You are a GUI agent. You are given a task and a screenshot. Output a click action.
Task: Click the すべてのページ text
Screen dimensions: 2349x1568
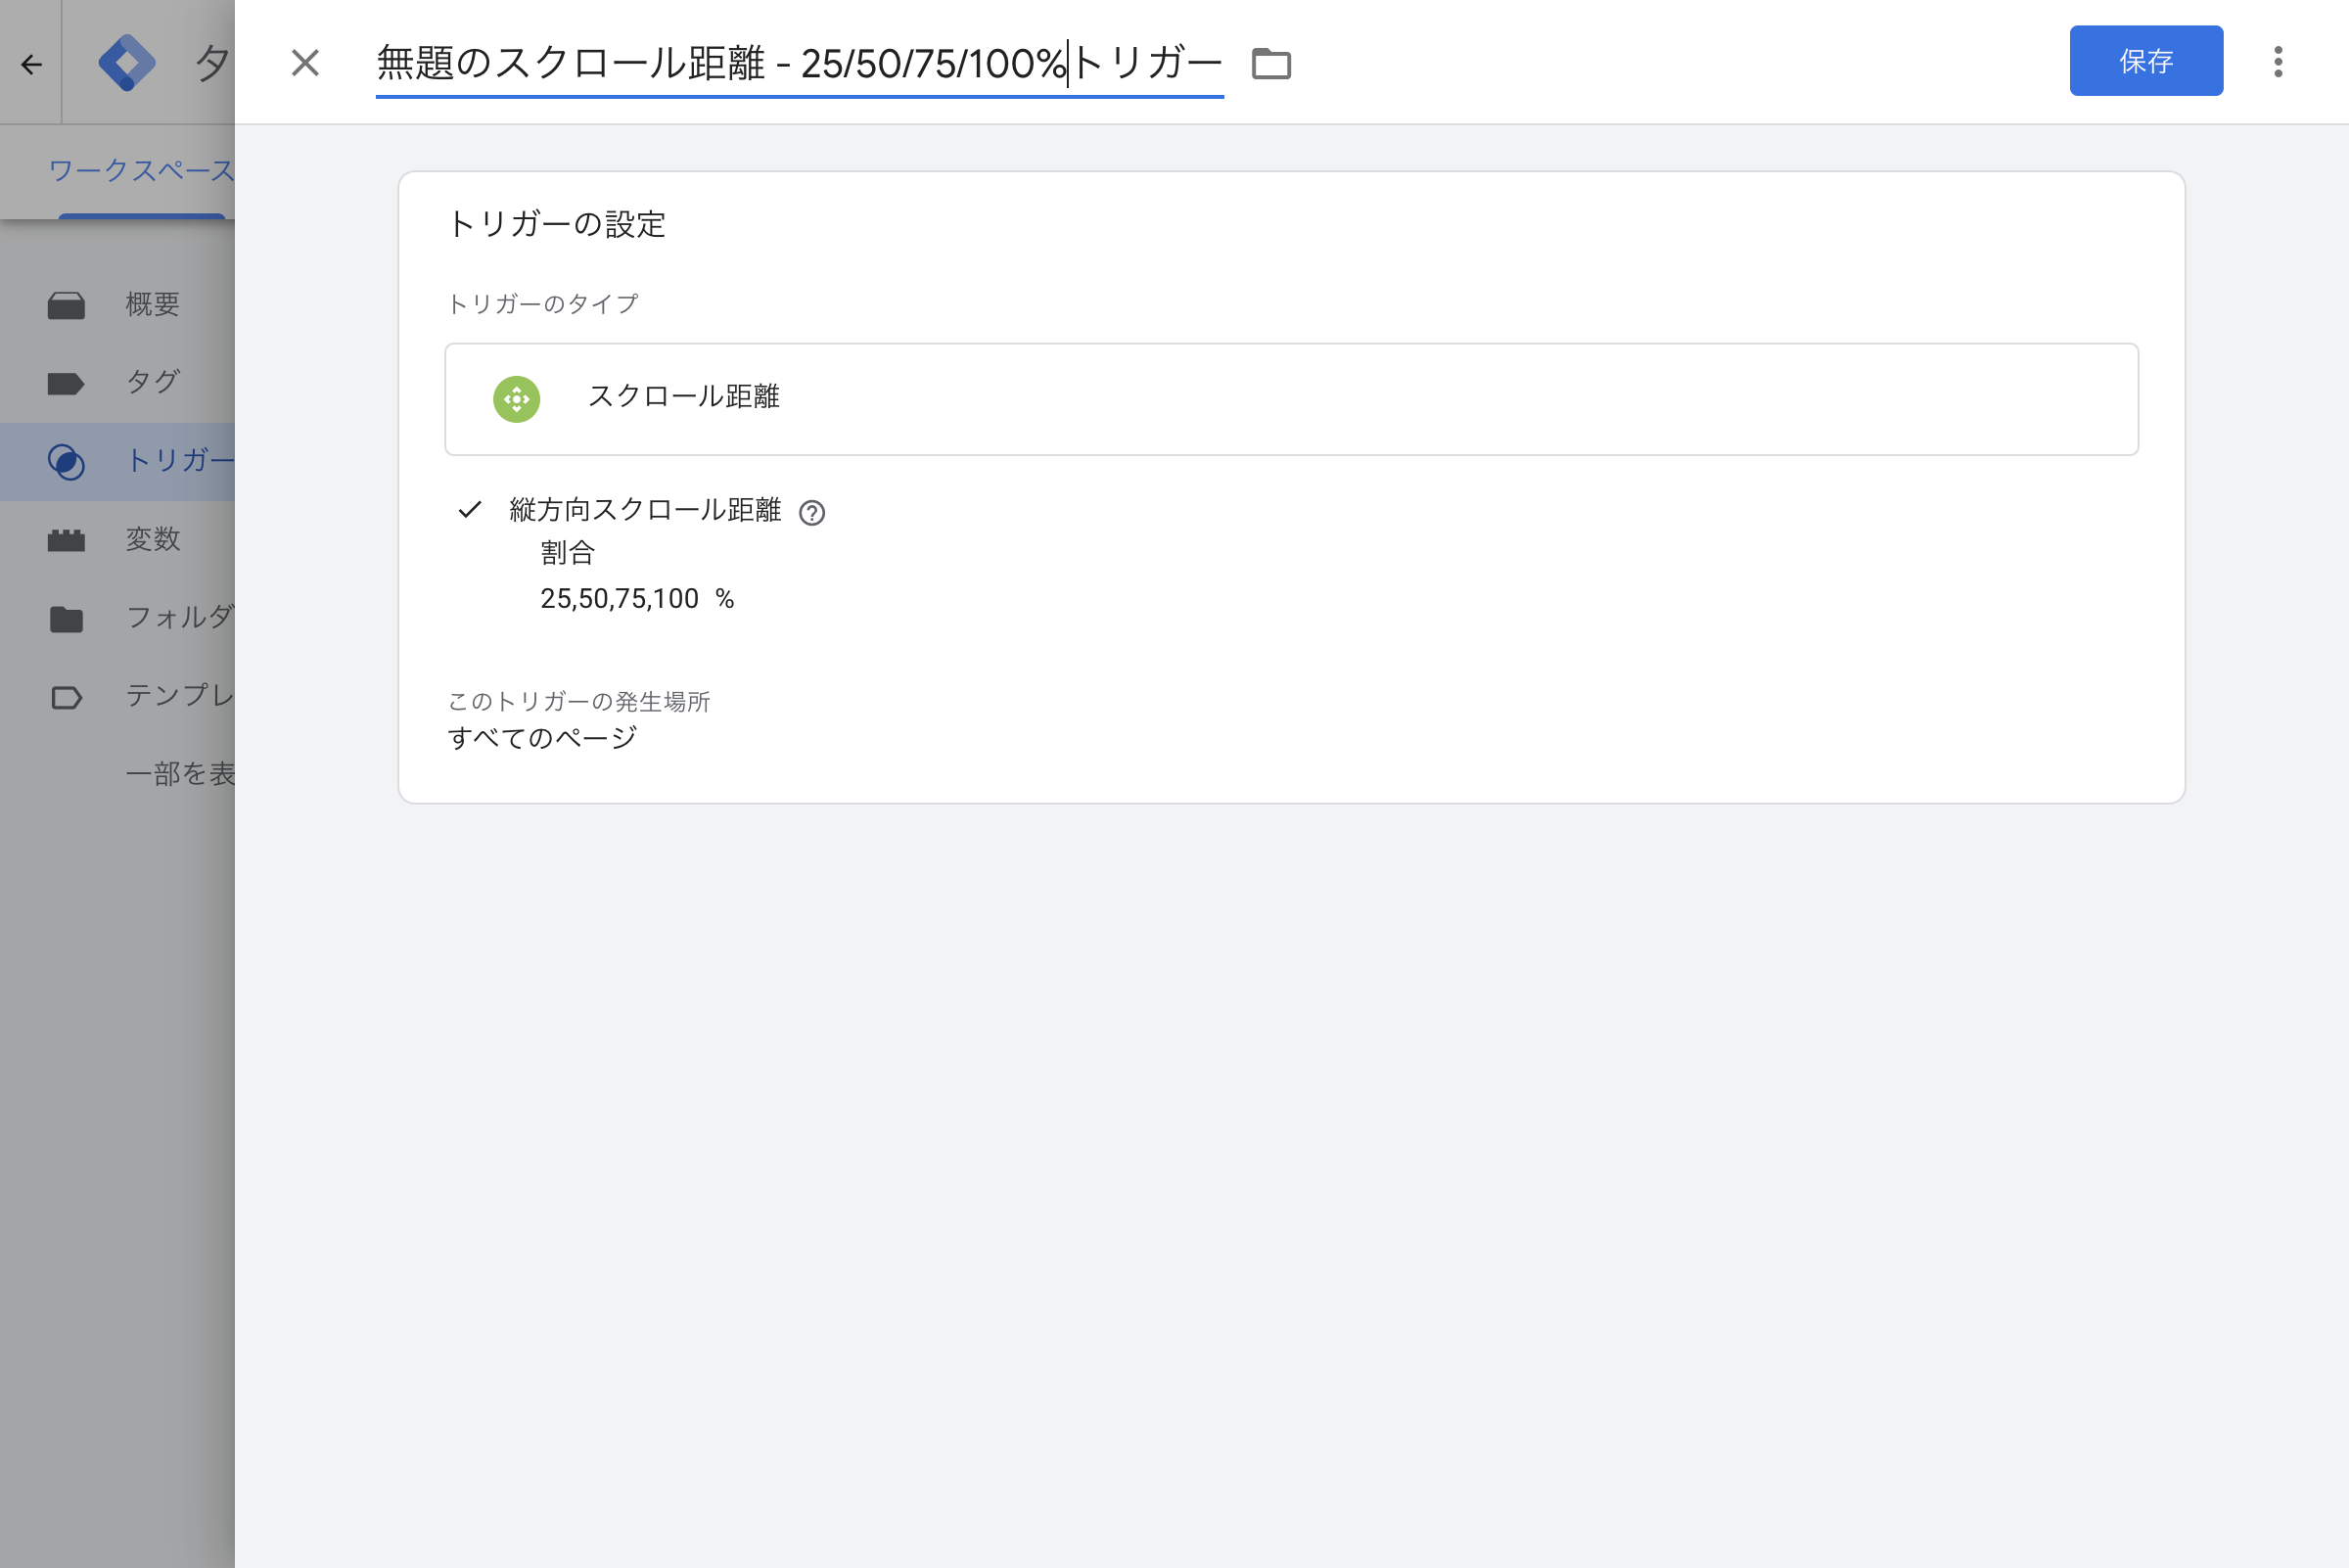click(542, 738)
